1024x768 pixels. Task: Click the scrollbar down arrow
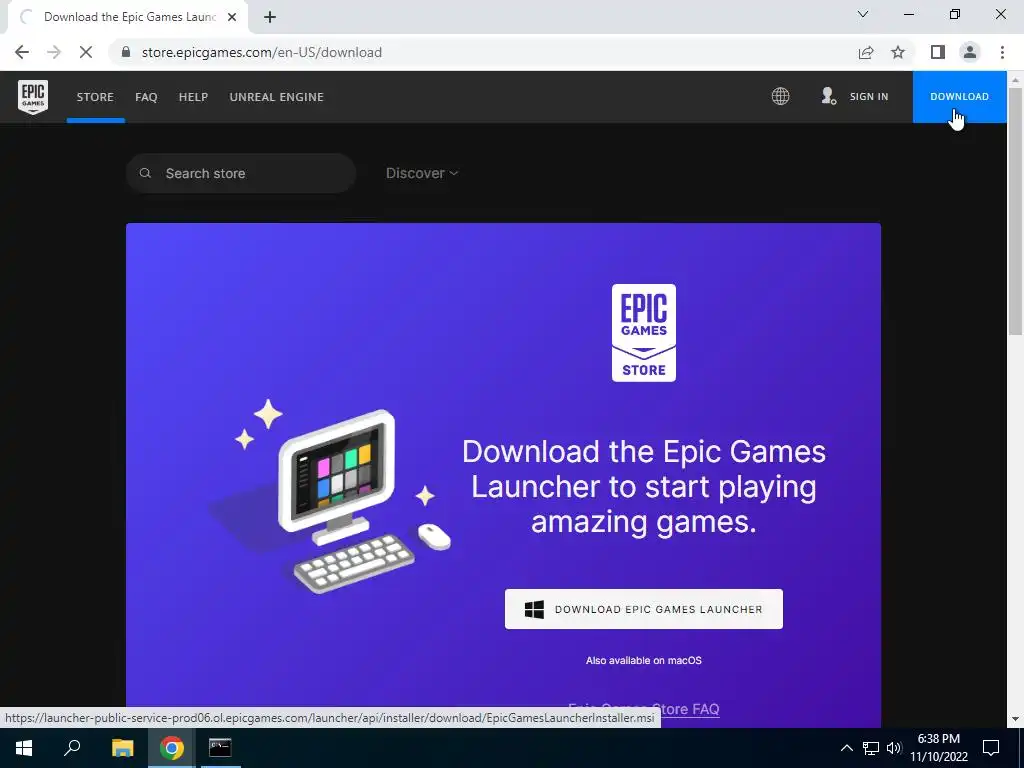tap(1015, 719)
